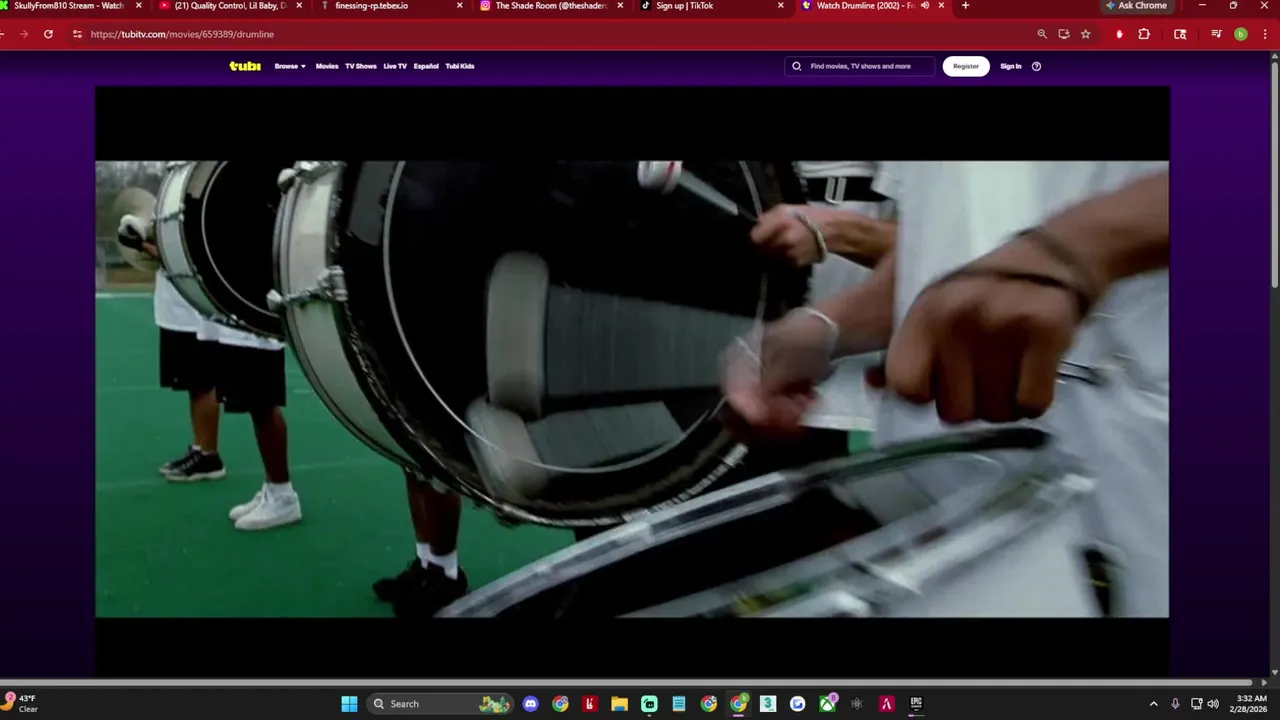Screen dimensions: 1280x720
Task: Switch to The Shade Room tab
Action: pyautogui.click(x=550, y=6)
